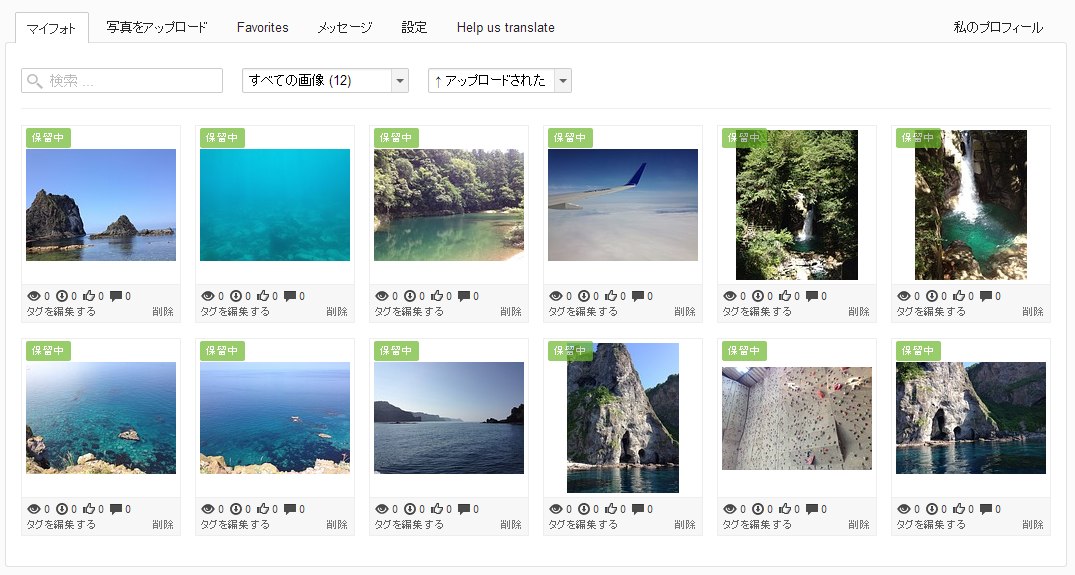This screenshot has height=575, width=1075.
Task: Click 削除 under the twin sea rocks photo
Action: [x=163, y=312]
